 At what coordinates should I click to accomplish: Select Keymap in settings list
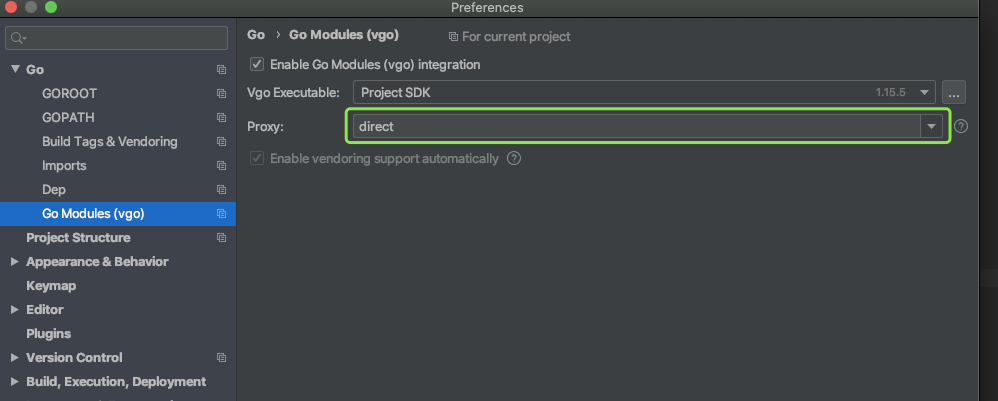pyautogui.click(x=51, y=286)
